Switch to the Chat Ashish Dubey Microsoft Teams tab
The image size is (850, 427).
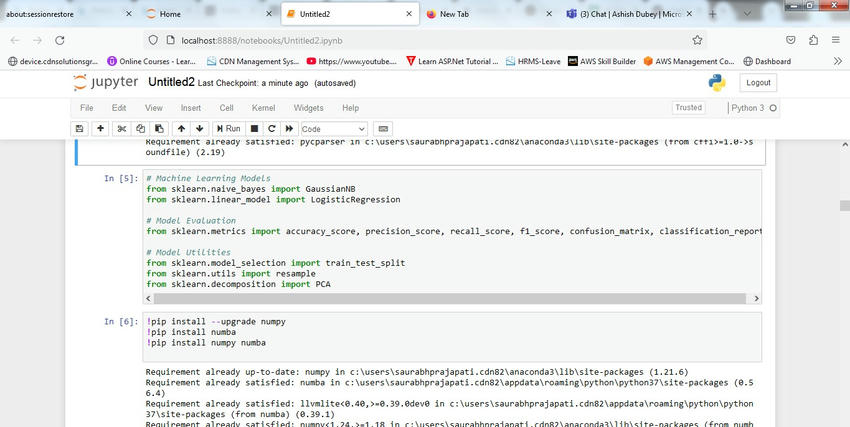tap(629, 14)
